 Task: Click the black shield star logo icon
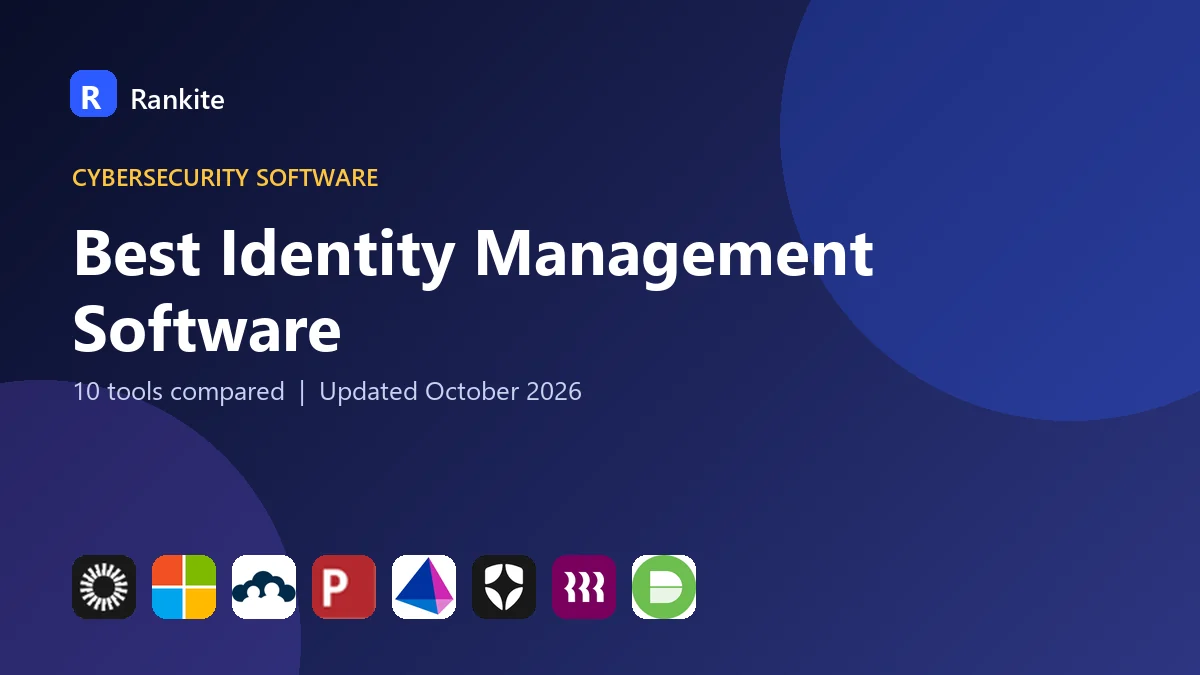tap(504, 587)
